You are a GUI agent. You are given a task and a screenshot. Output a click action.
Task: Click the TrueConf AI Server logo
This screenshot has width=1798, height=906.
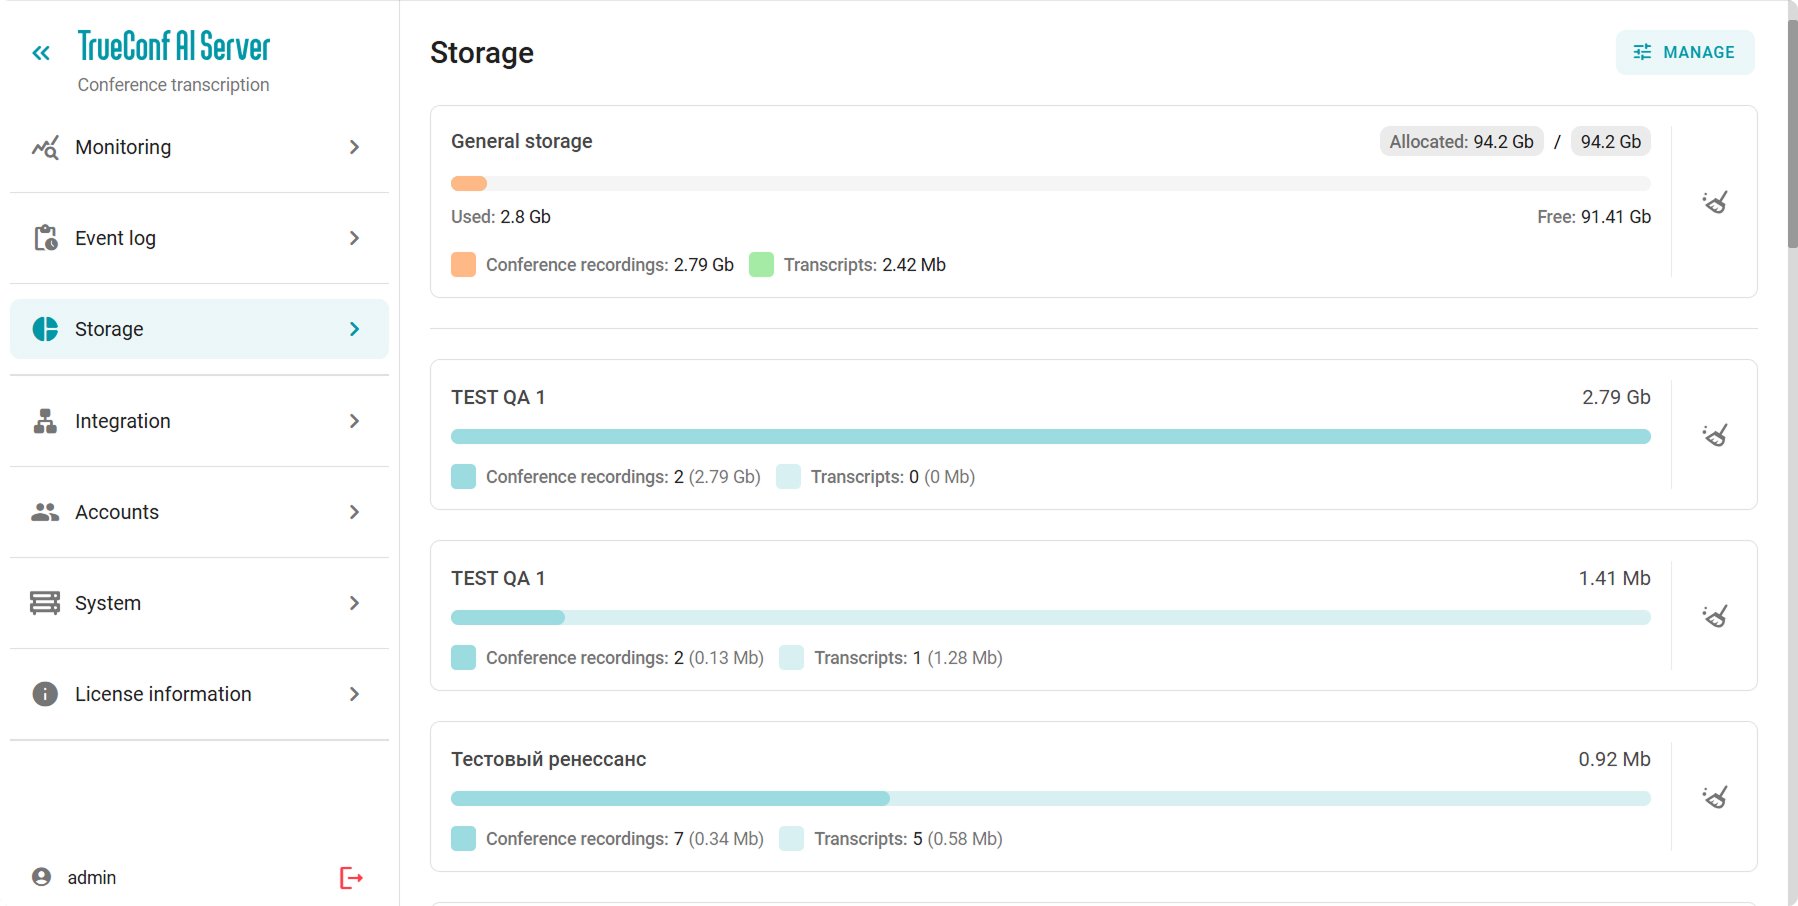(x=174, y=46)
